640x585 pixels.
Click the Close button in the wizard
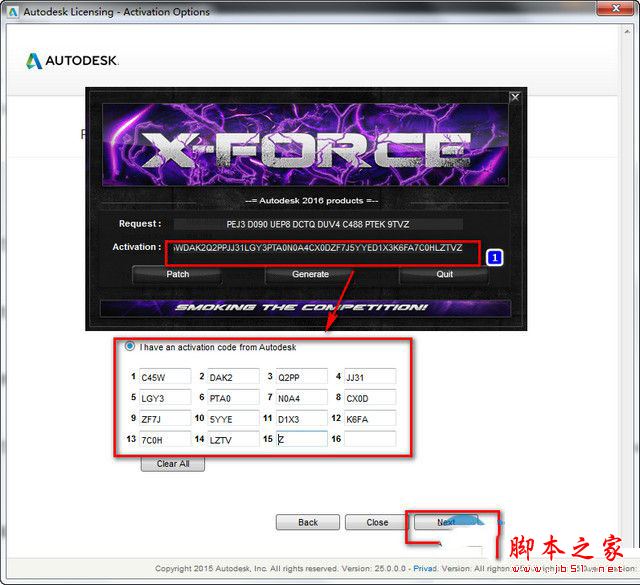point(377,522)
